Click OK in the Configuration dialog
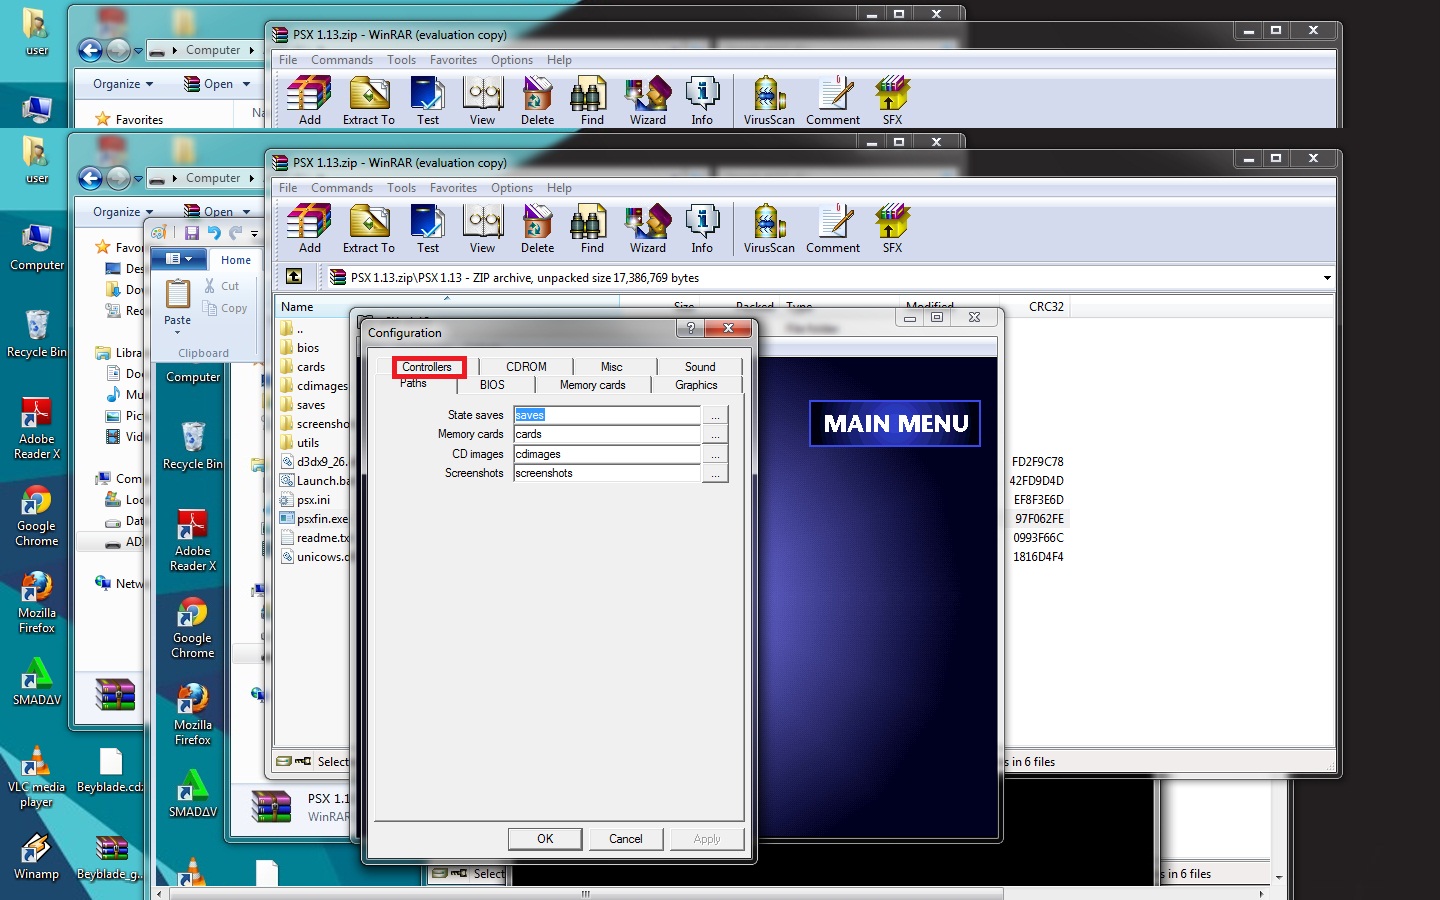The height and width of the screenshot is (900, 1440). [x=545, y=839]
